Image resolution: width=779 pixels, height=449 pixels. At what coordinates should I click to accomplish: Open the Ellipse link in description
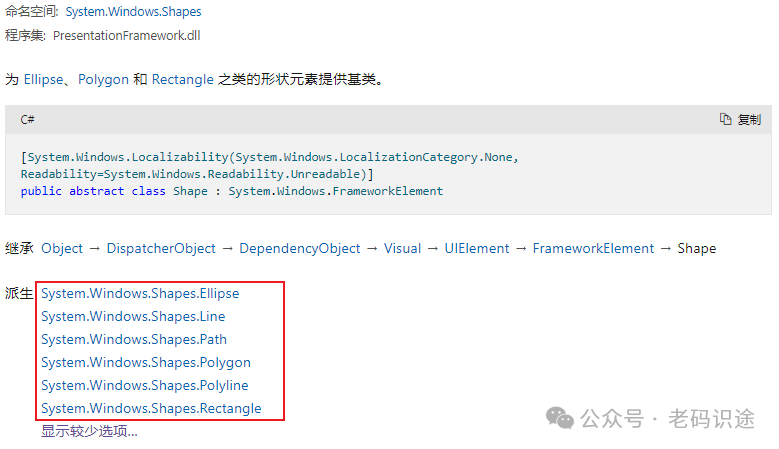pyautogui.click(x=44, y=79)
